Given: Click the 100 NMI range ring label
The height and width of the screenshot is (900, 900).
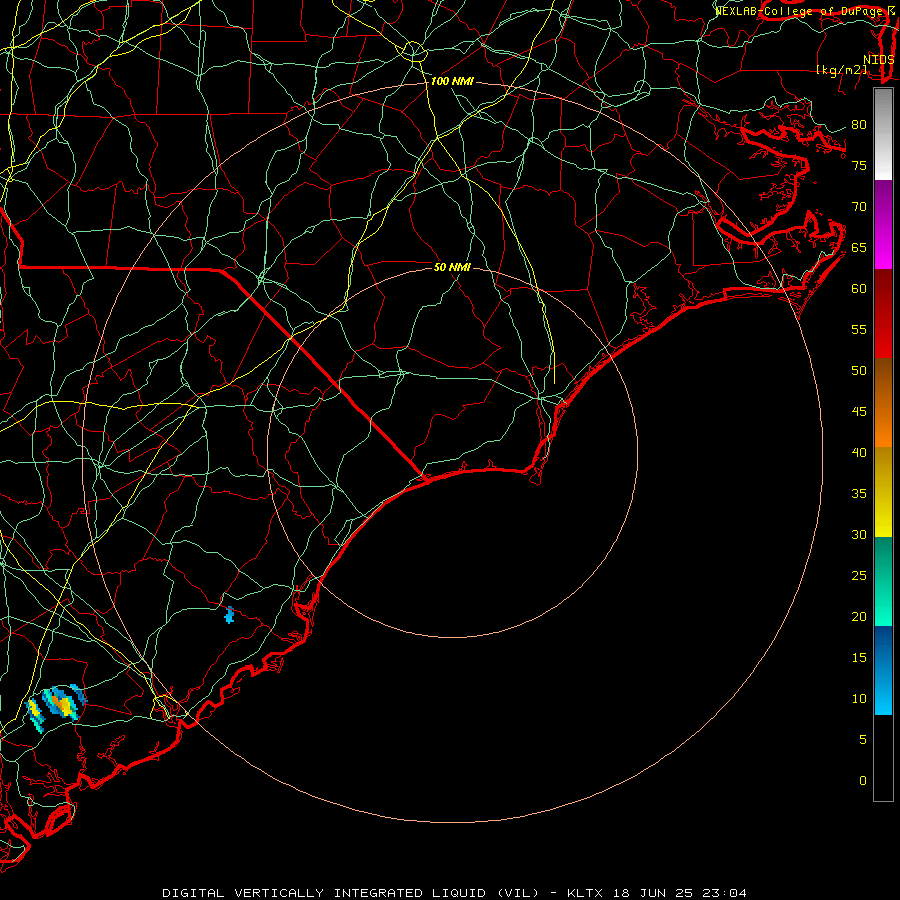Looking at the screenshot, I should pos(452,82).
